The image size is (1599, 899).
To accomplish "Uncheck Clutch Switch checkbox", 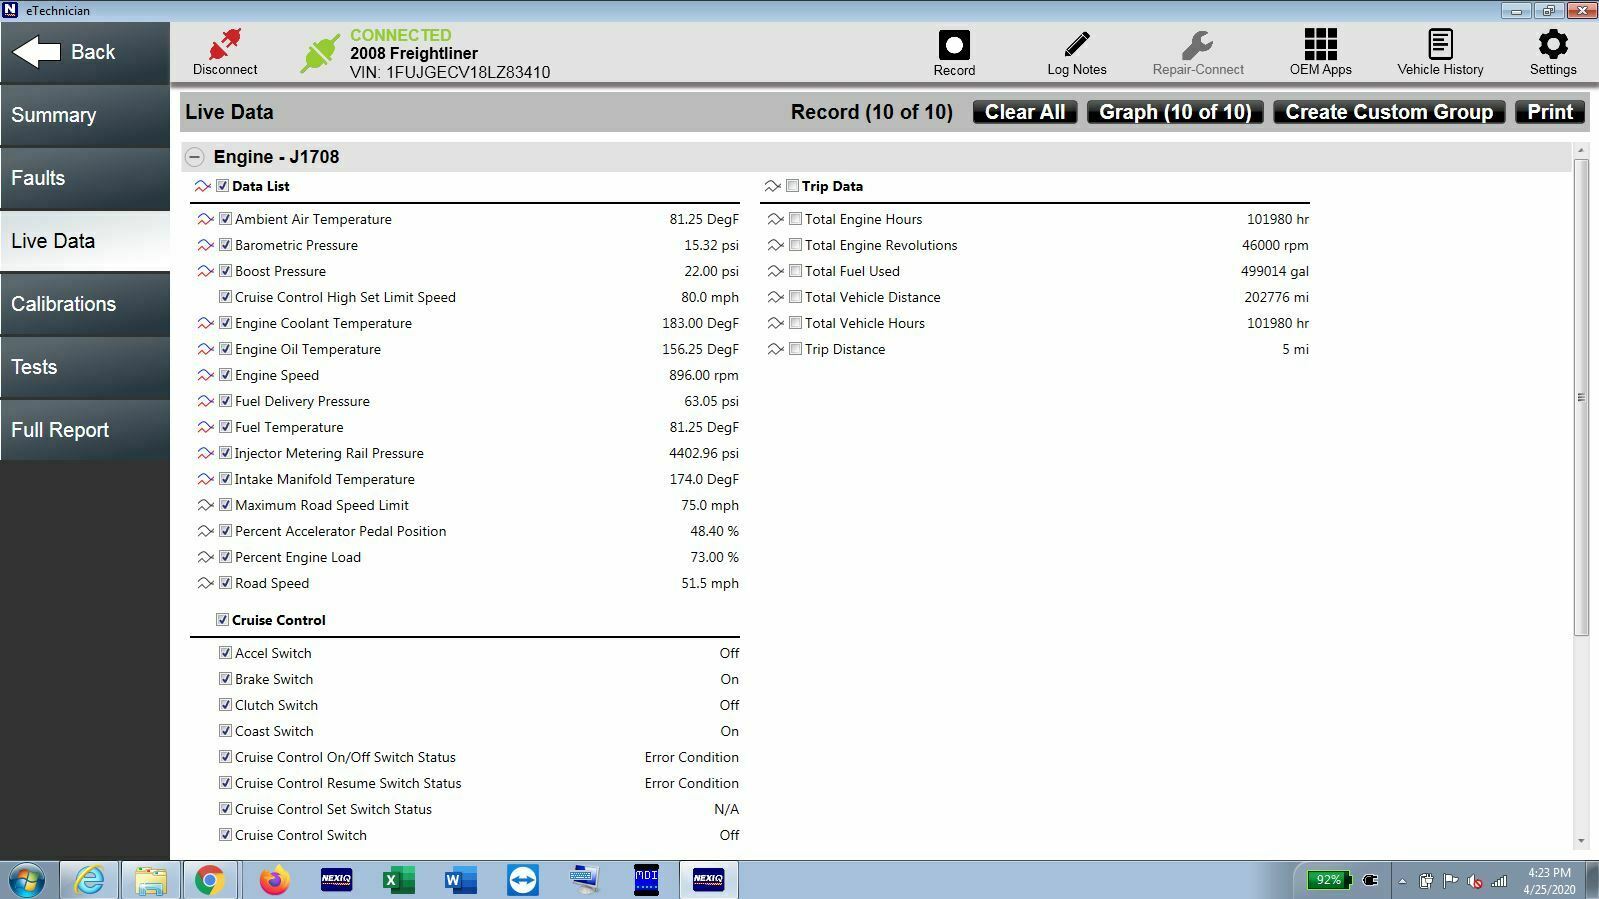I will click(225, 705).
